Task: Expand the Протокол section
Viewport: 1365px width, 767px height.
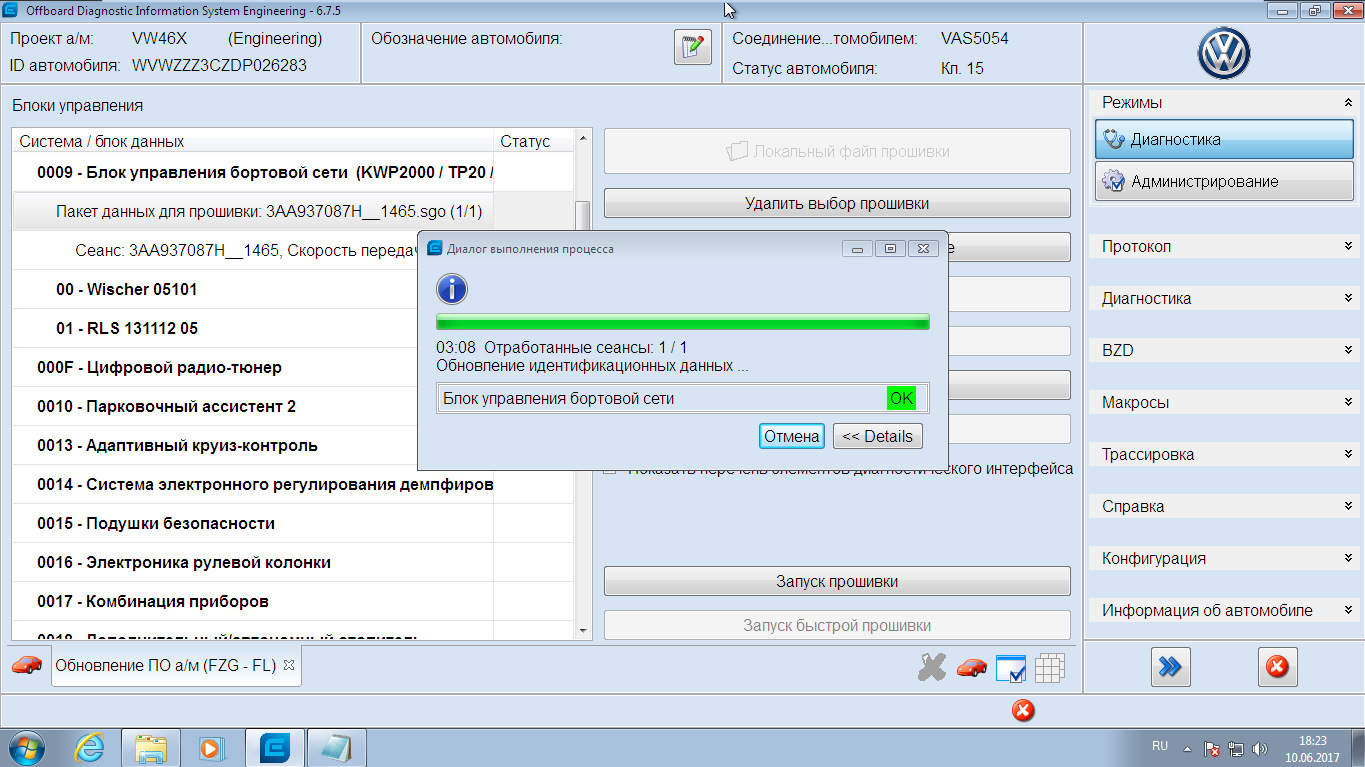Action: tap(1348, 246)
